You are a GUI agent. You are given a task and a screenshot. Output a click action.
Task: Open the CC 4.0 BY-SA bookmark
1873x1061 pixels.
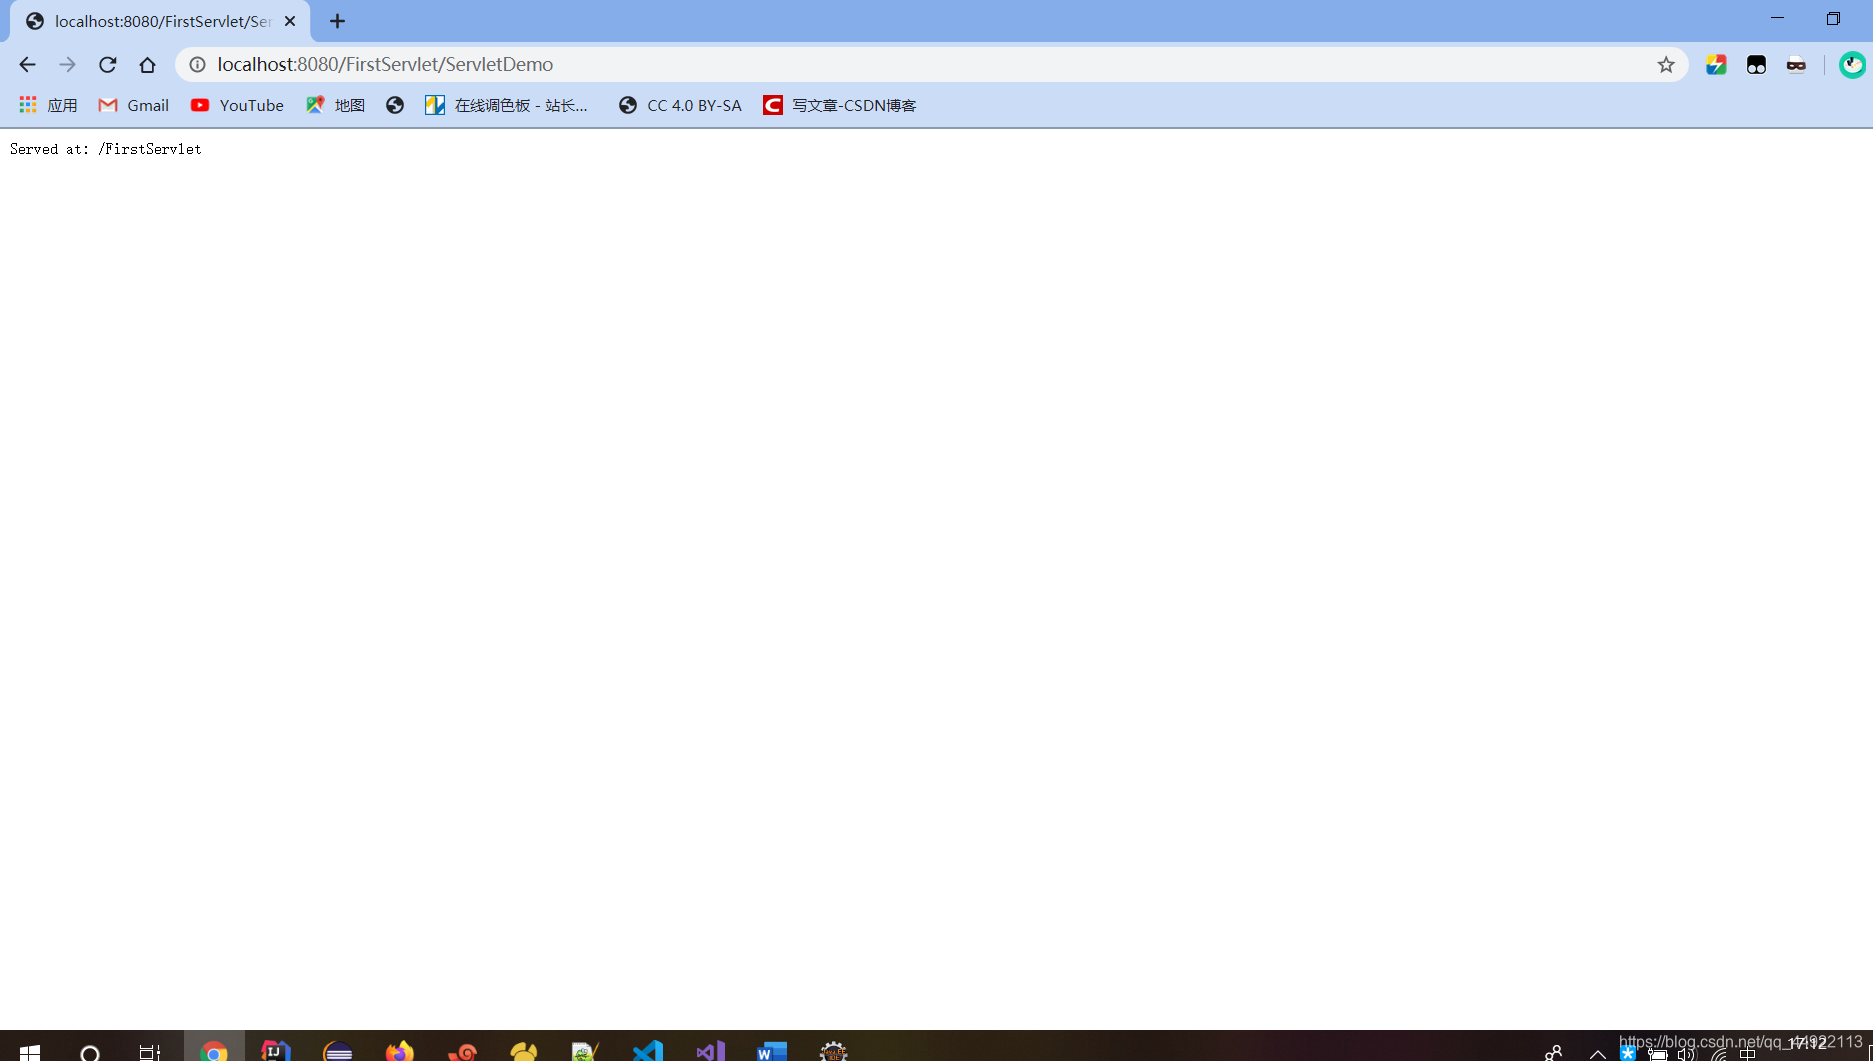point(680,105)
